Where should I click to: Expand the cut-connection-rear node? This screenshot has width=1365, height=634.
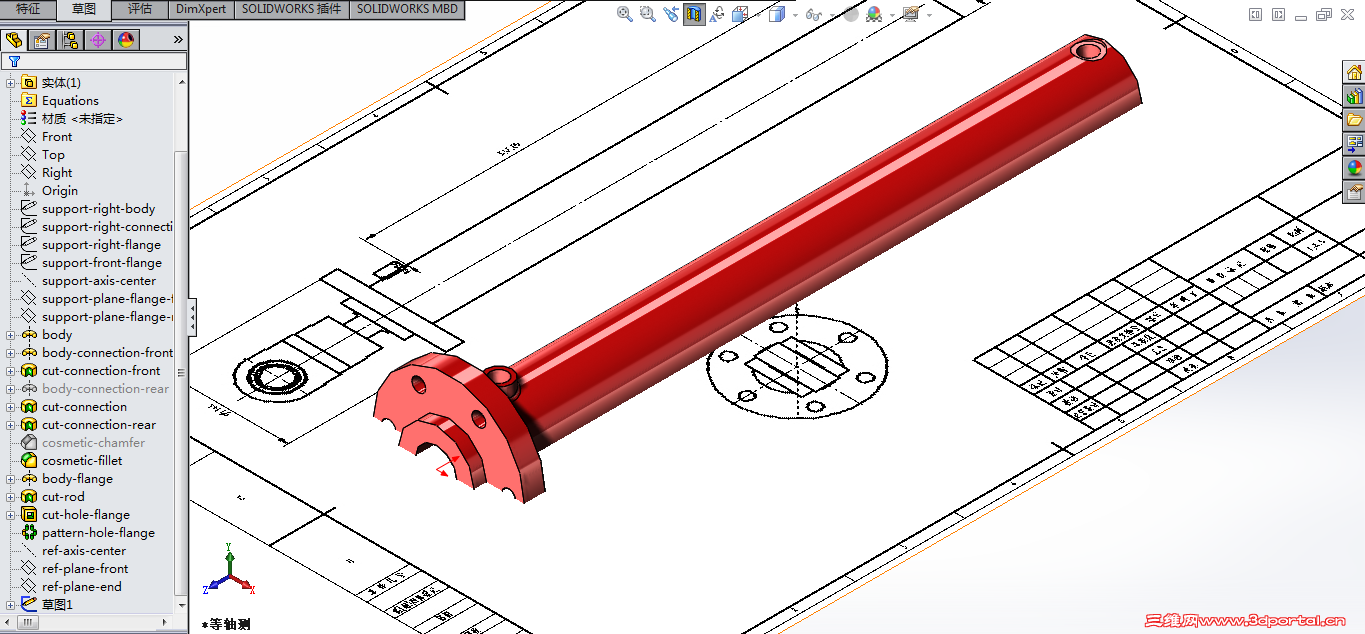point(11,425)
